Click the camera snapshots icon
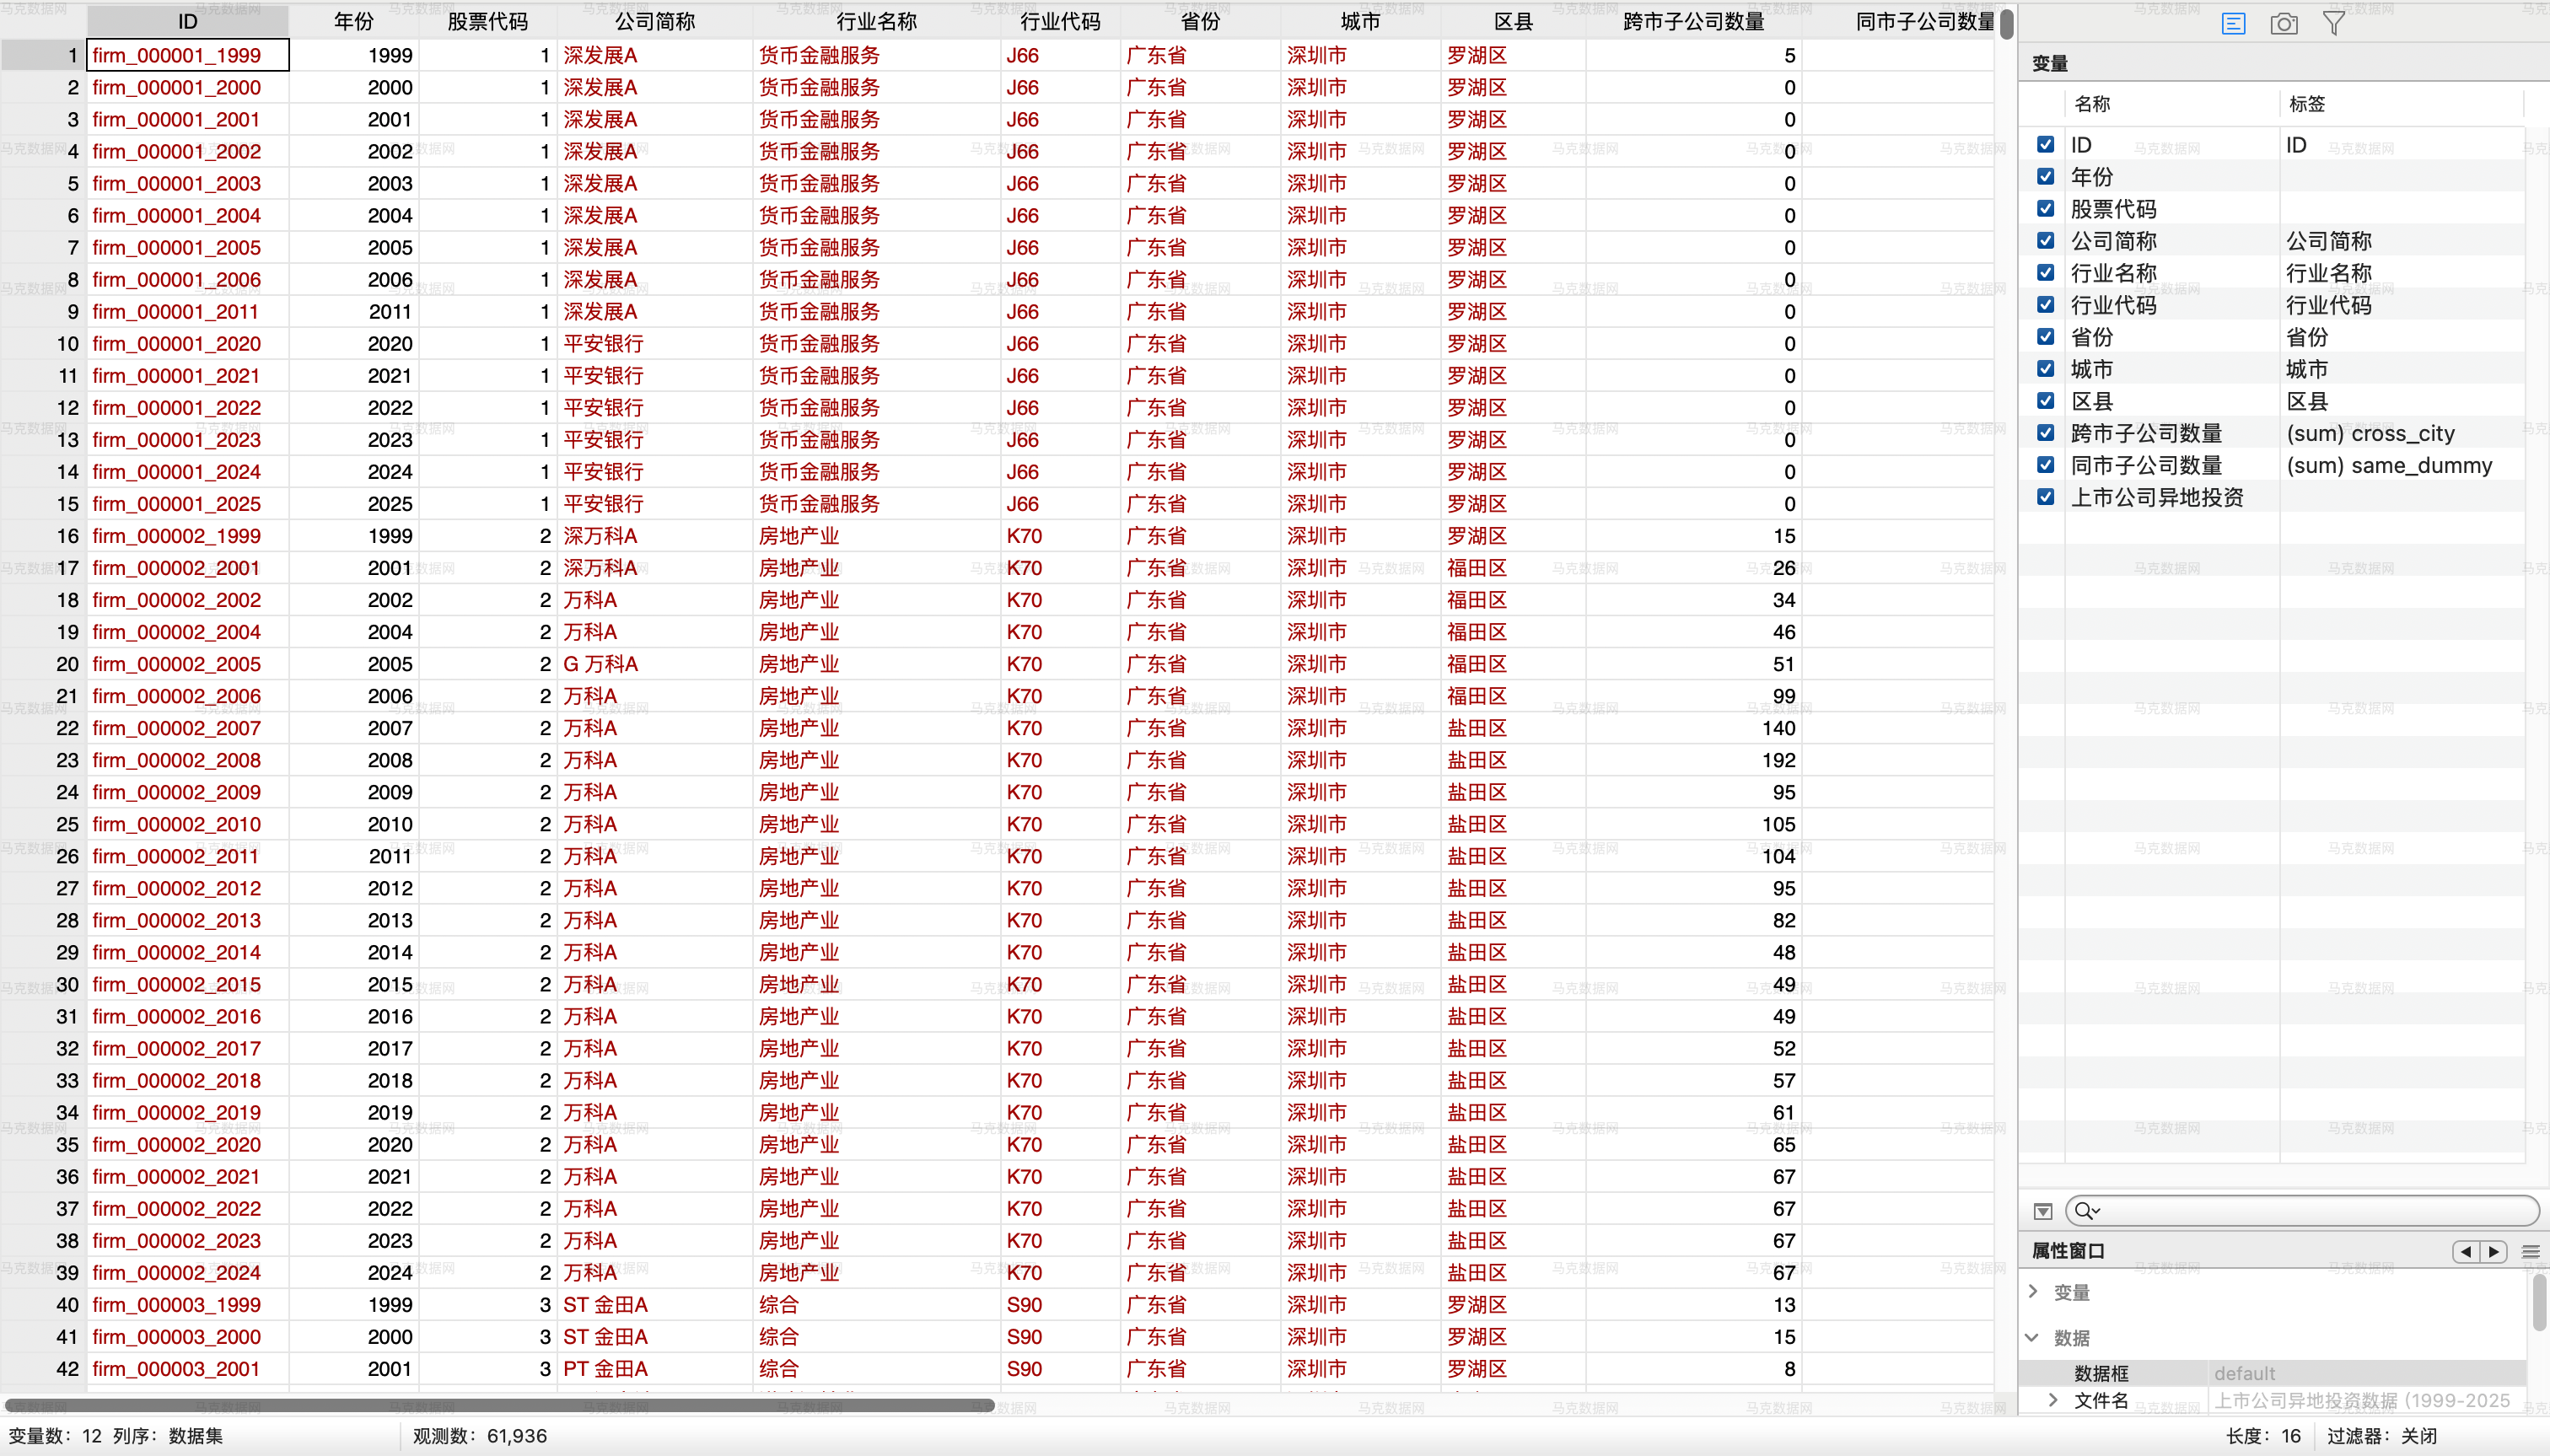The height and width of the screenshot is (1456, 2550). [2283, 23]
